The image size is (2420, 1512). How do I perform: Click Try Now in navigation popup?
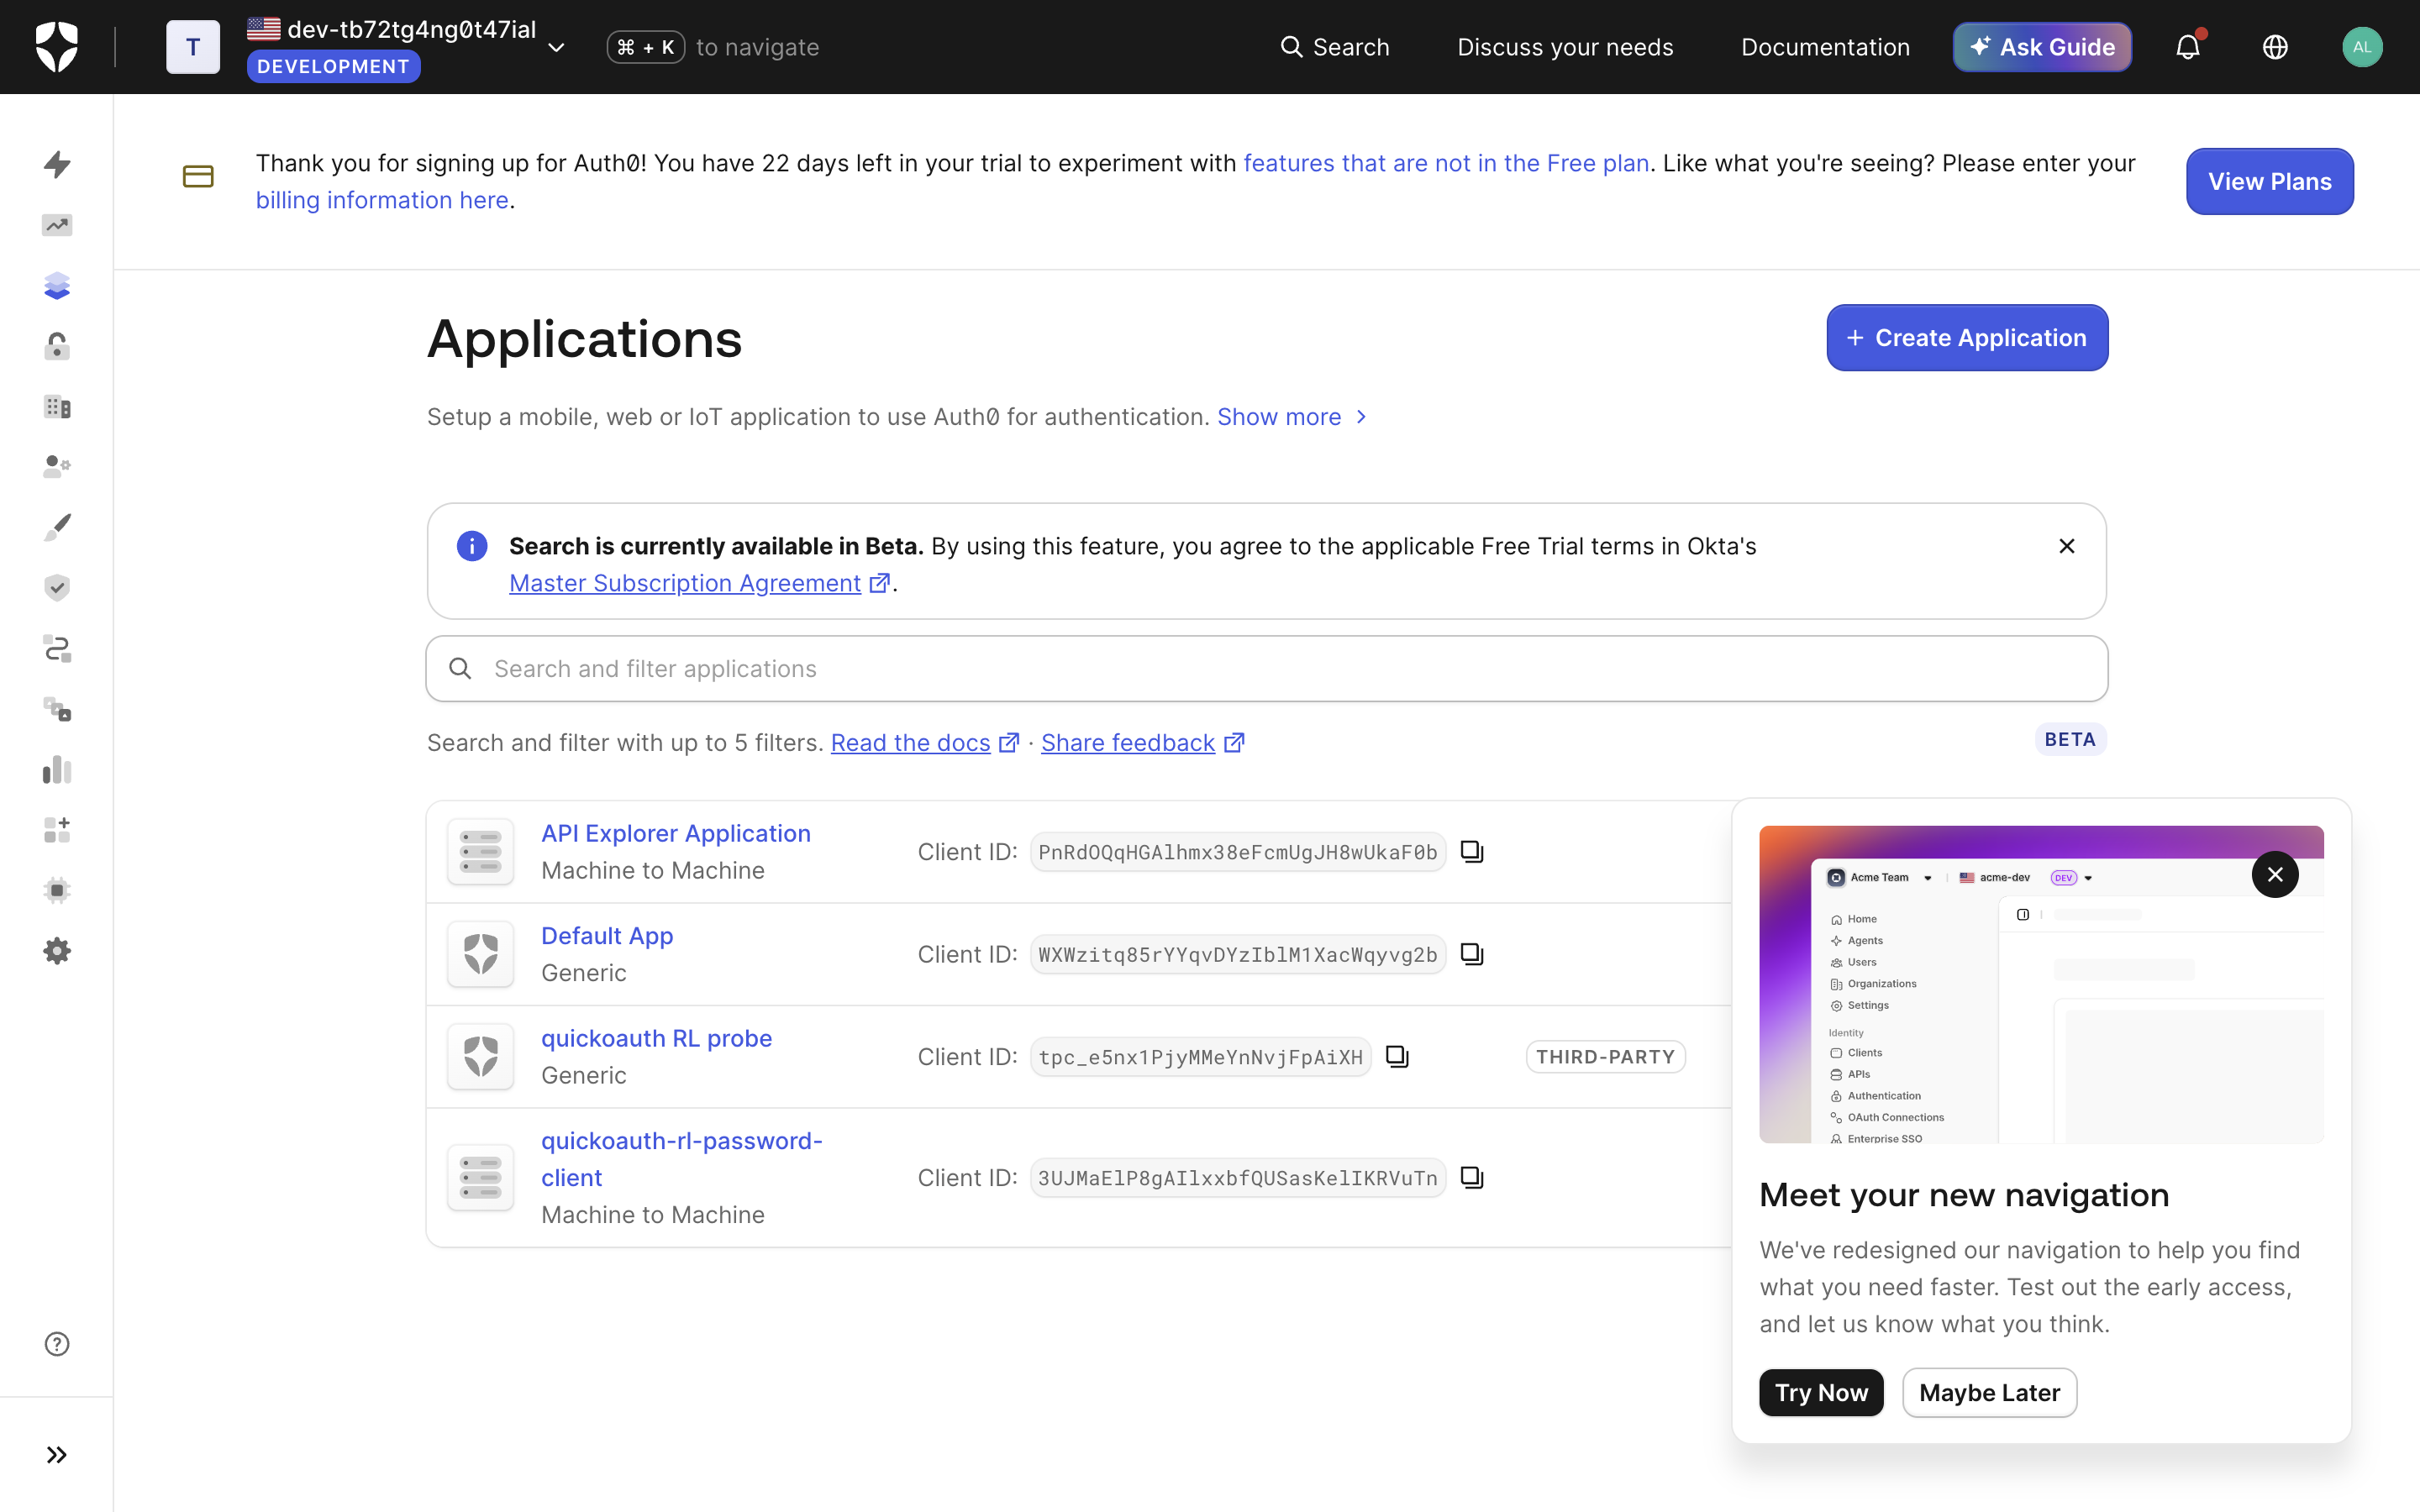[x=1821, y=1393]
